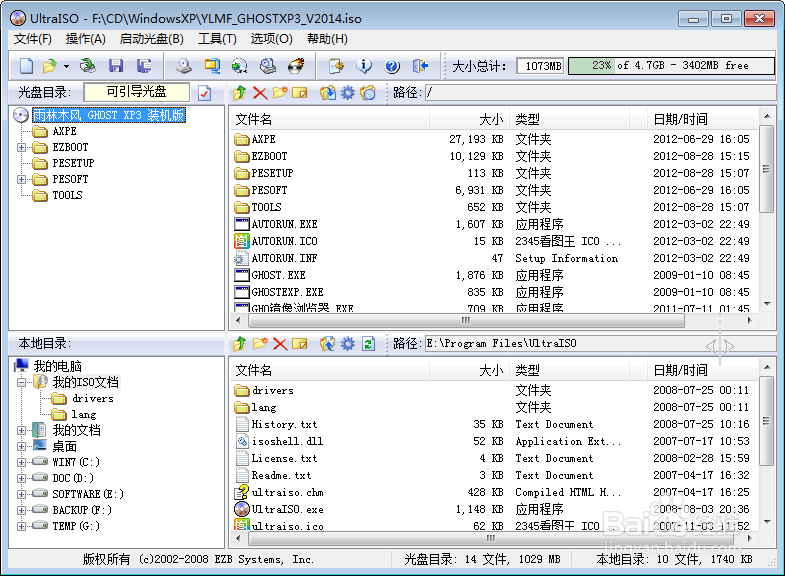Click the Convert image toolbar icon
This screenshot has width=785, height=576.
(240, 66)
